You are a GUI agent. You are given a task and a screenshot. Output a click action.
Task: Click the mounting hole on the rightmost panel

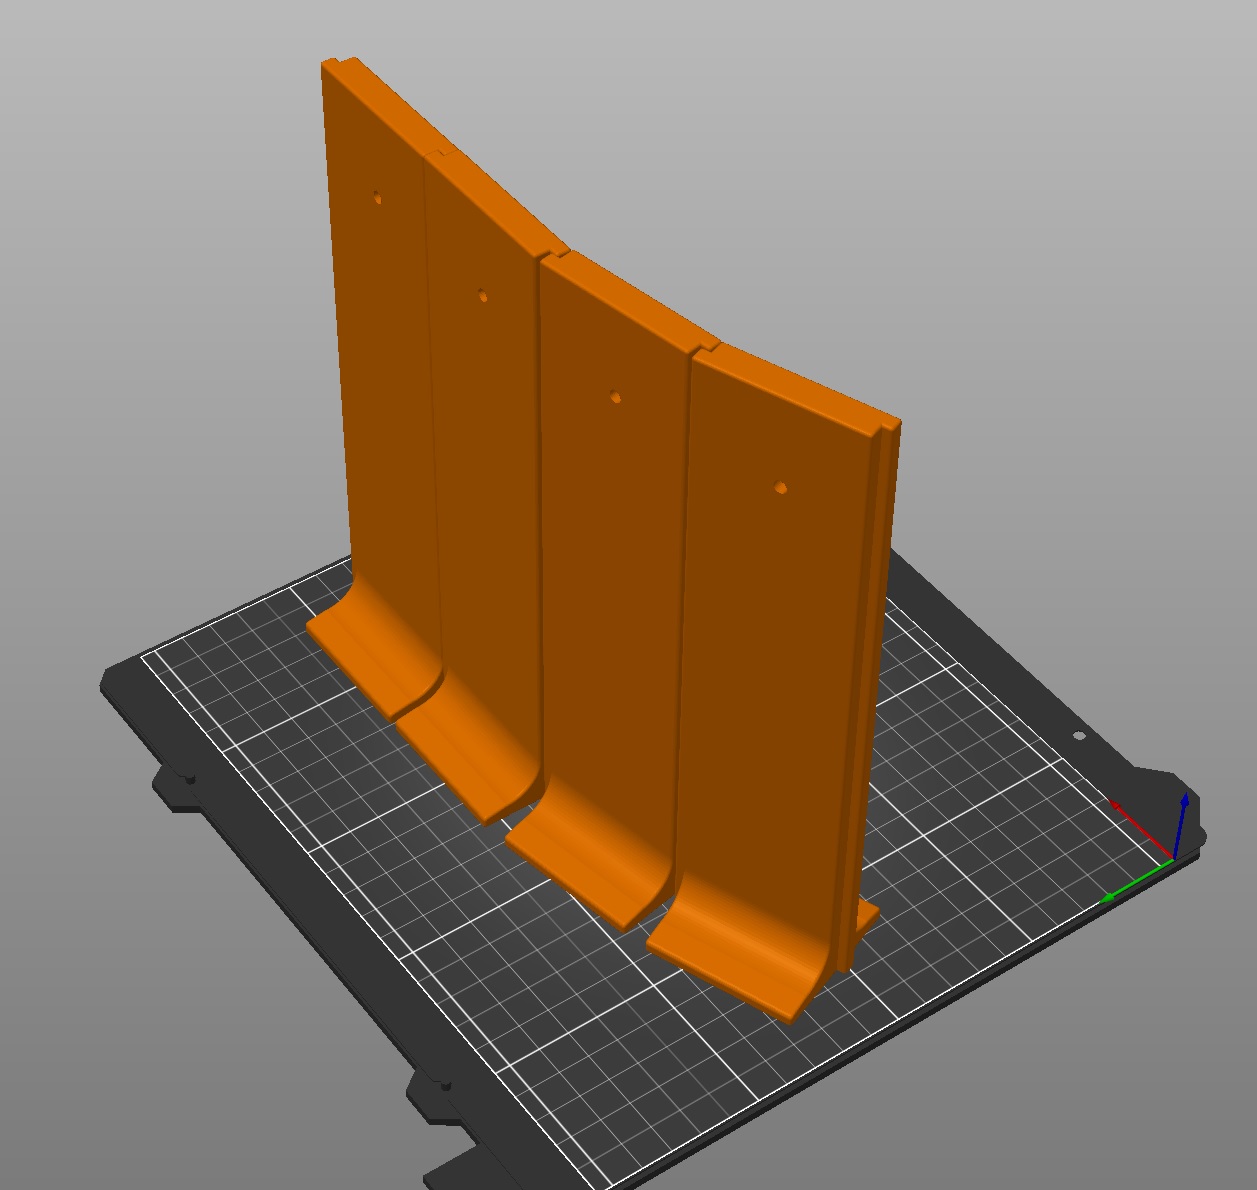point(782,488)
